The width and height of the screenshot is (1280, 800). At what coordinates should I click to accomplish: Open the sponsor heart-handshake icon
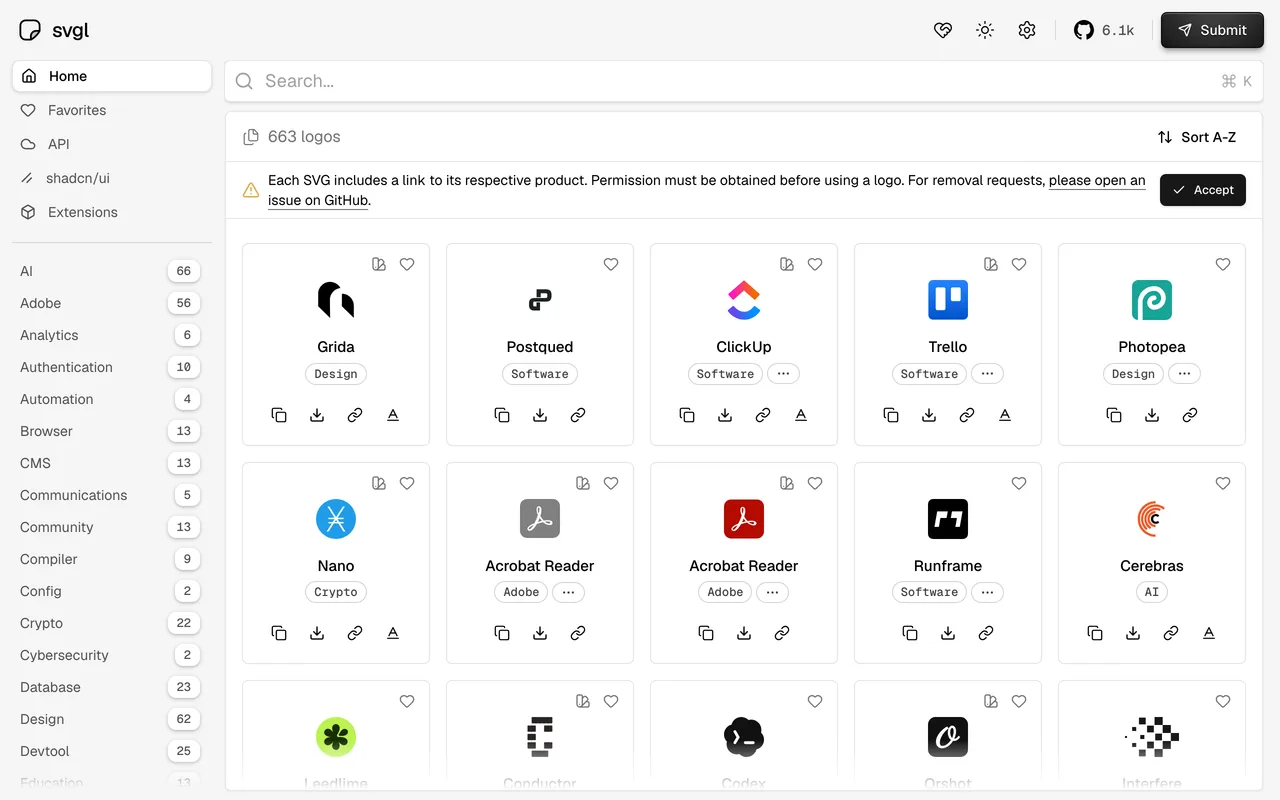tap(943, 30)
